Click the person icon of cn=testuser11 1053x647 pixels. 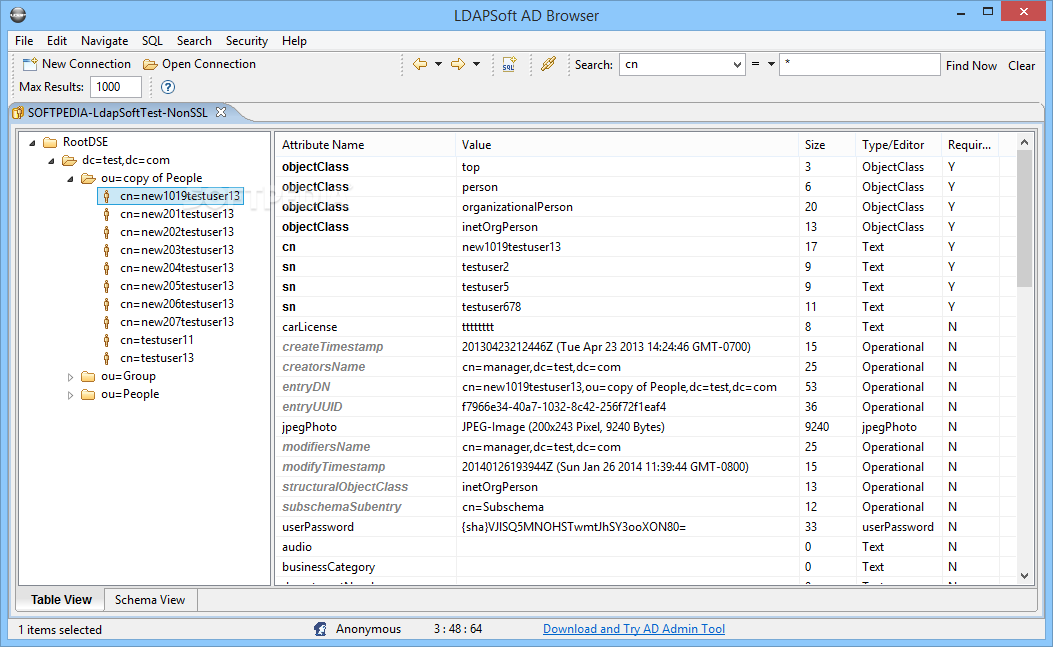point(106,341)
